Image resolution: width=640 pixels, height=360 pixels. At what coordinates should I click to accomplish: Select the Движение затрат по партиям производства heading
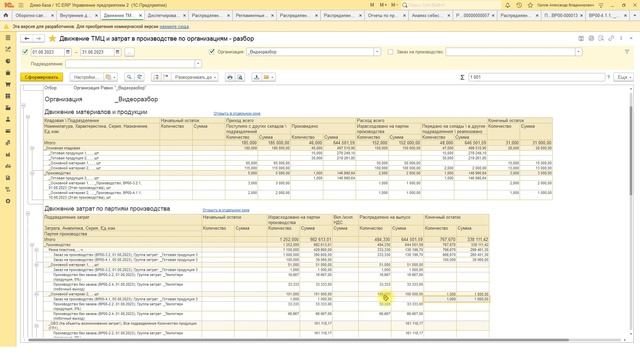(107, 209)
